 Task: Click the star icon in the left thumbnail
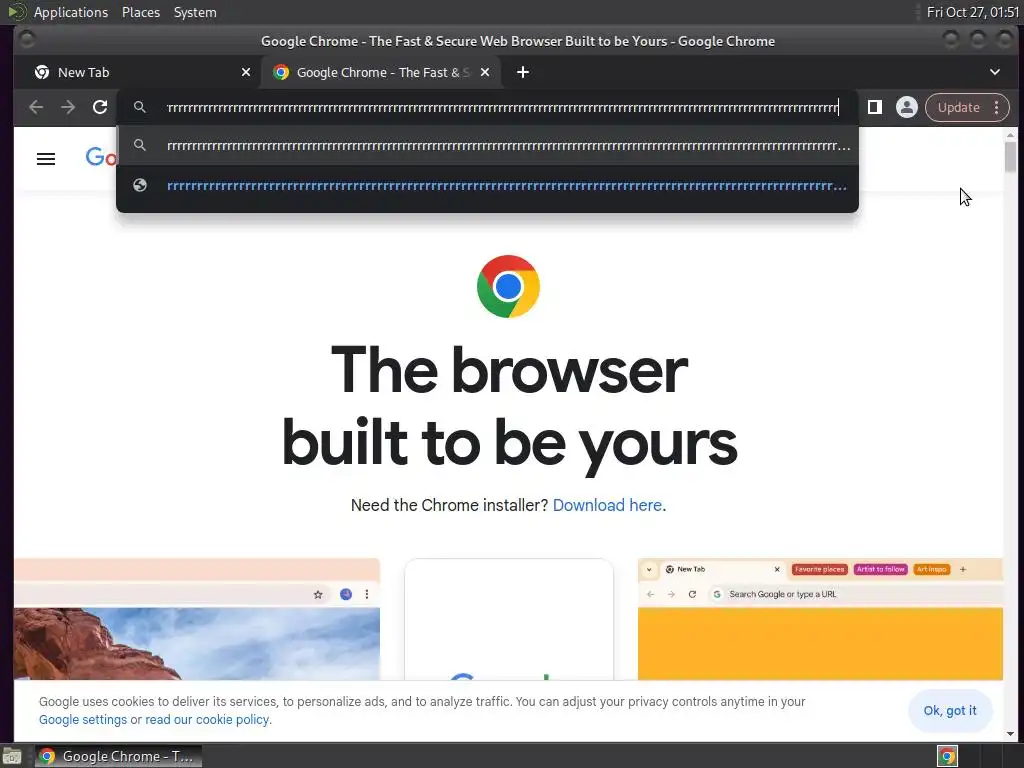coord(318,594)
